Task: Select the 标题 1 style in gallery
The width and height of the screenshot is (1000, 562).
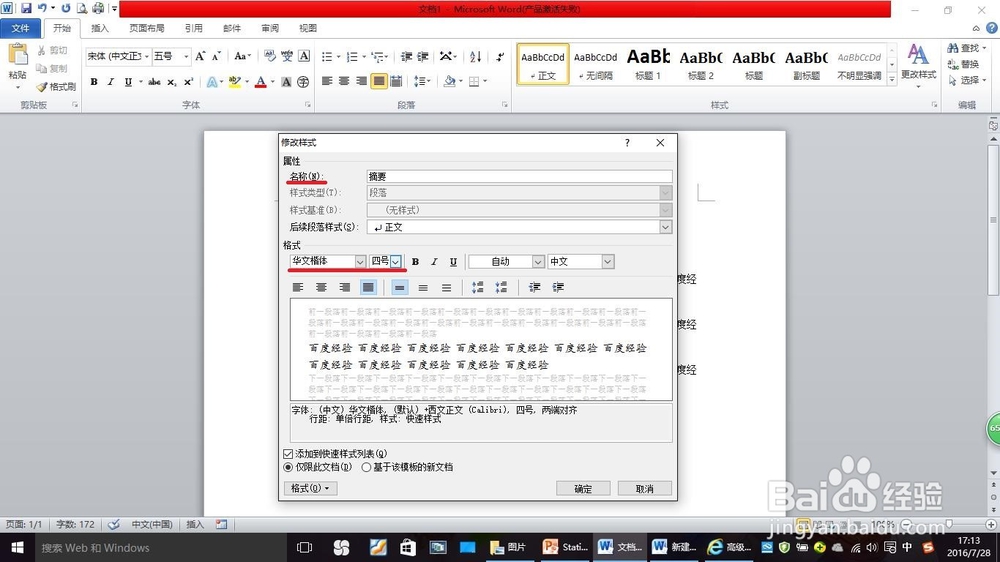Action: (x=648, y=63)
